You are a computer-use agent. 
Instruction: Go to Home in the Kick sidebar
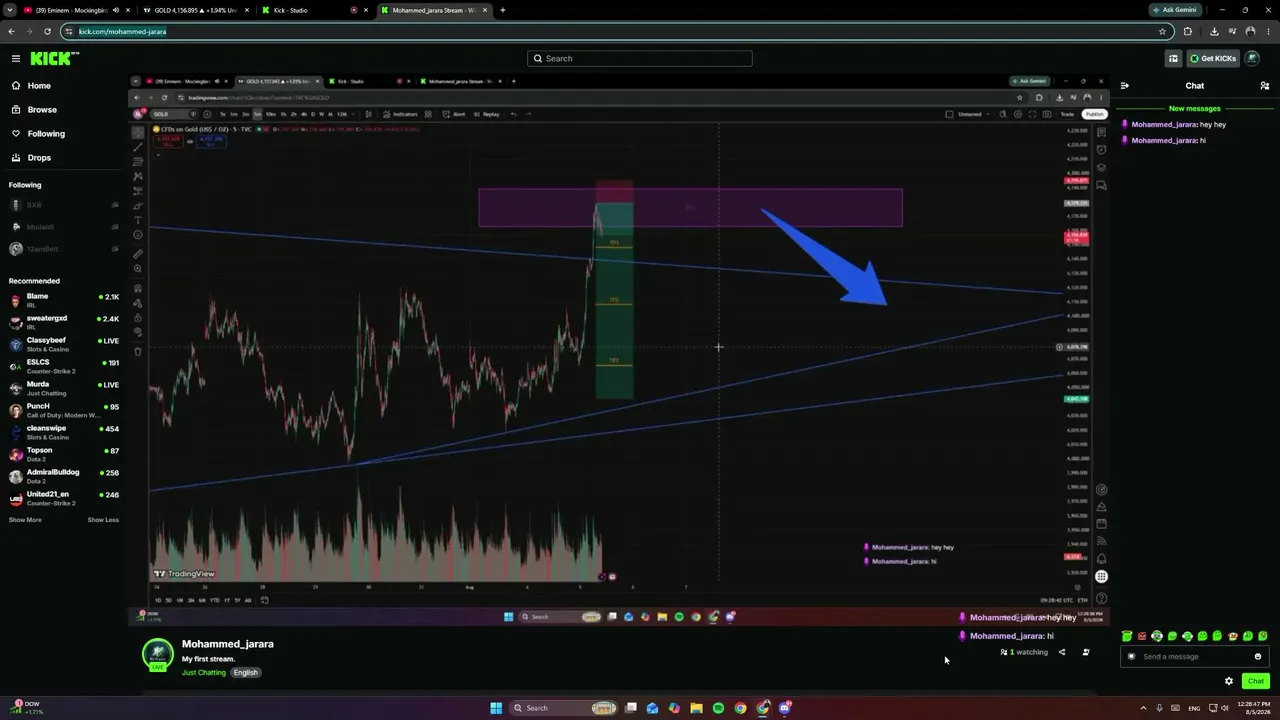click(x=39, y=86)
